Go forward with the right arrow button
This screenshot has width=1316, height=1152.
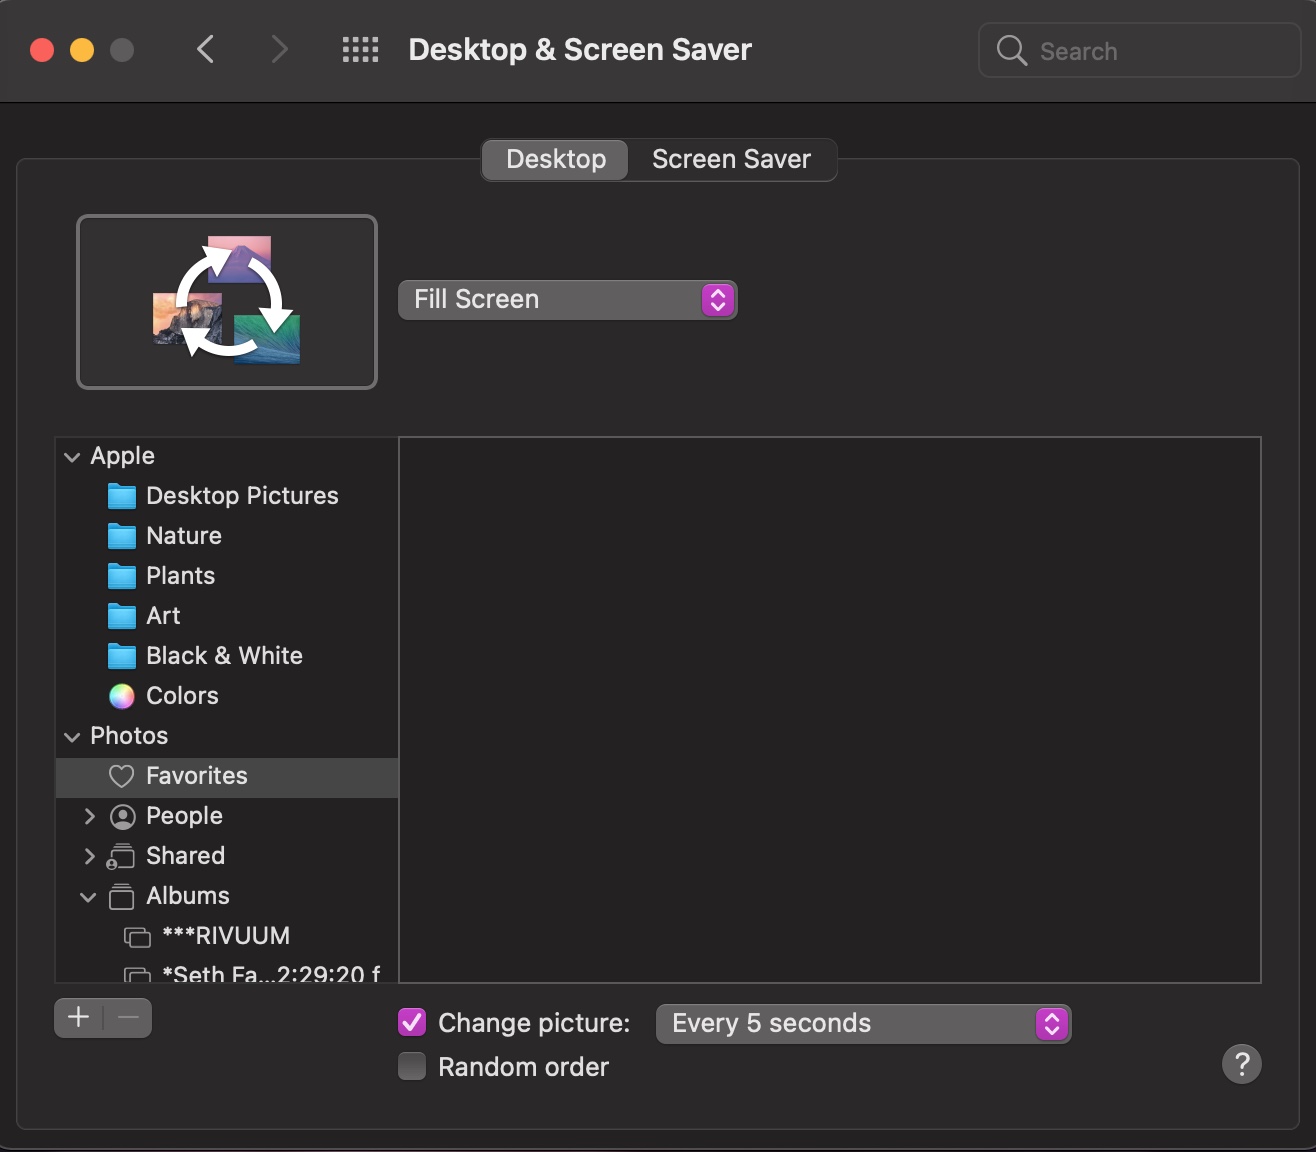point(279,49)
